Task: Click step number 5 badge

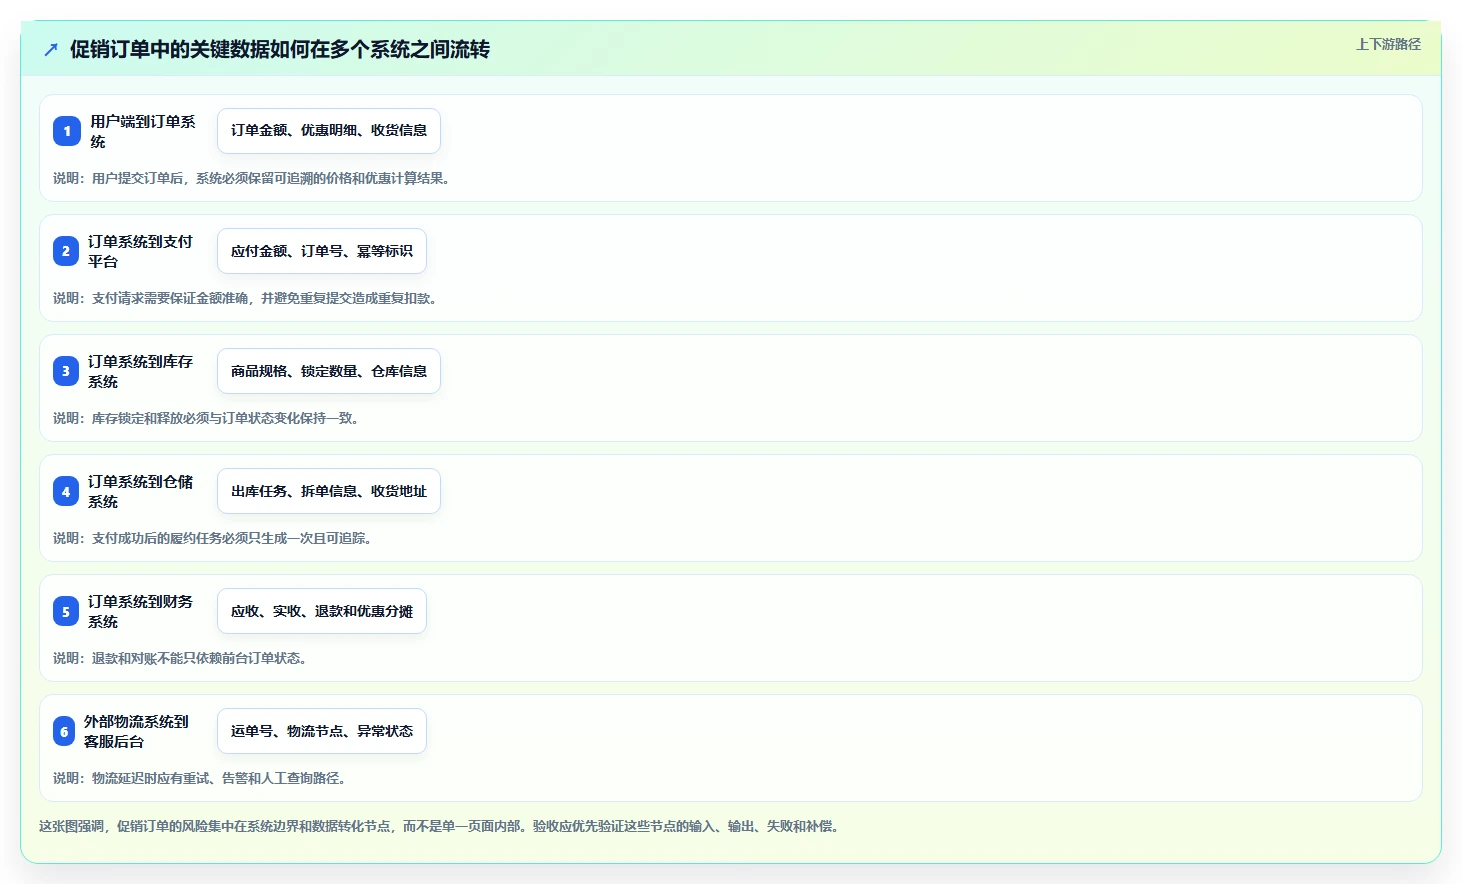Action: pos(66,611)
